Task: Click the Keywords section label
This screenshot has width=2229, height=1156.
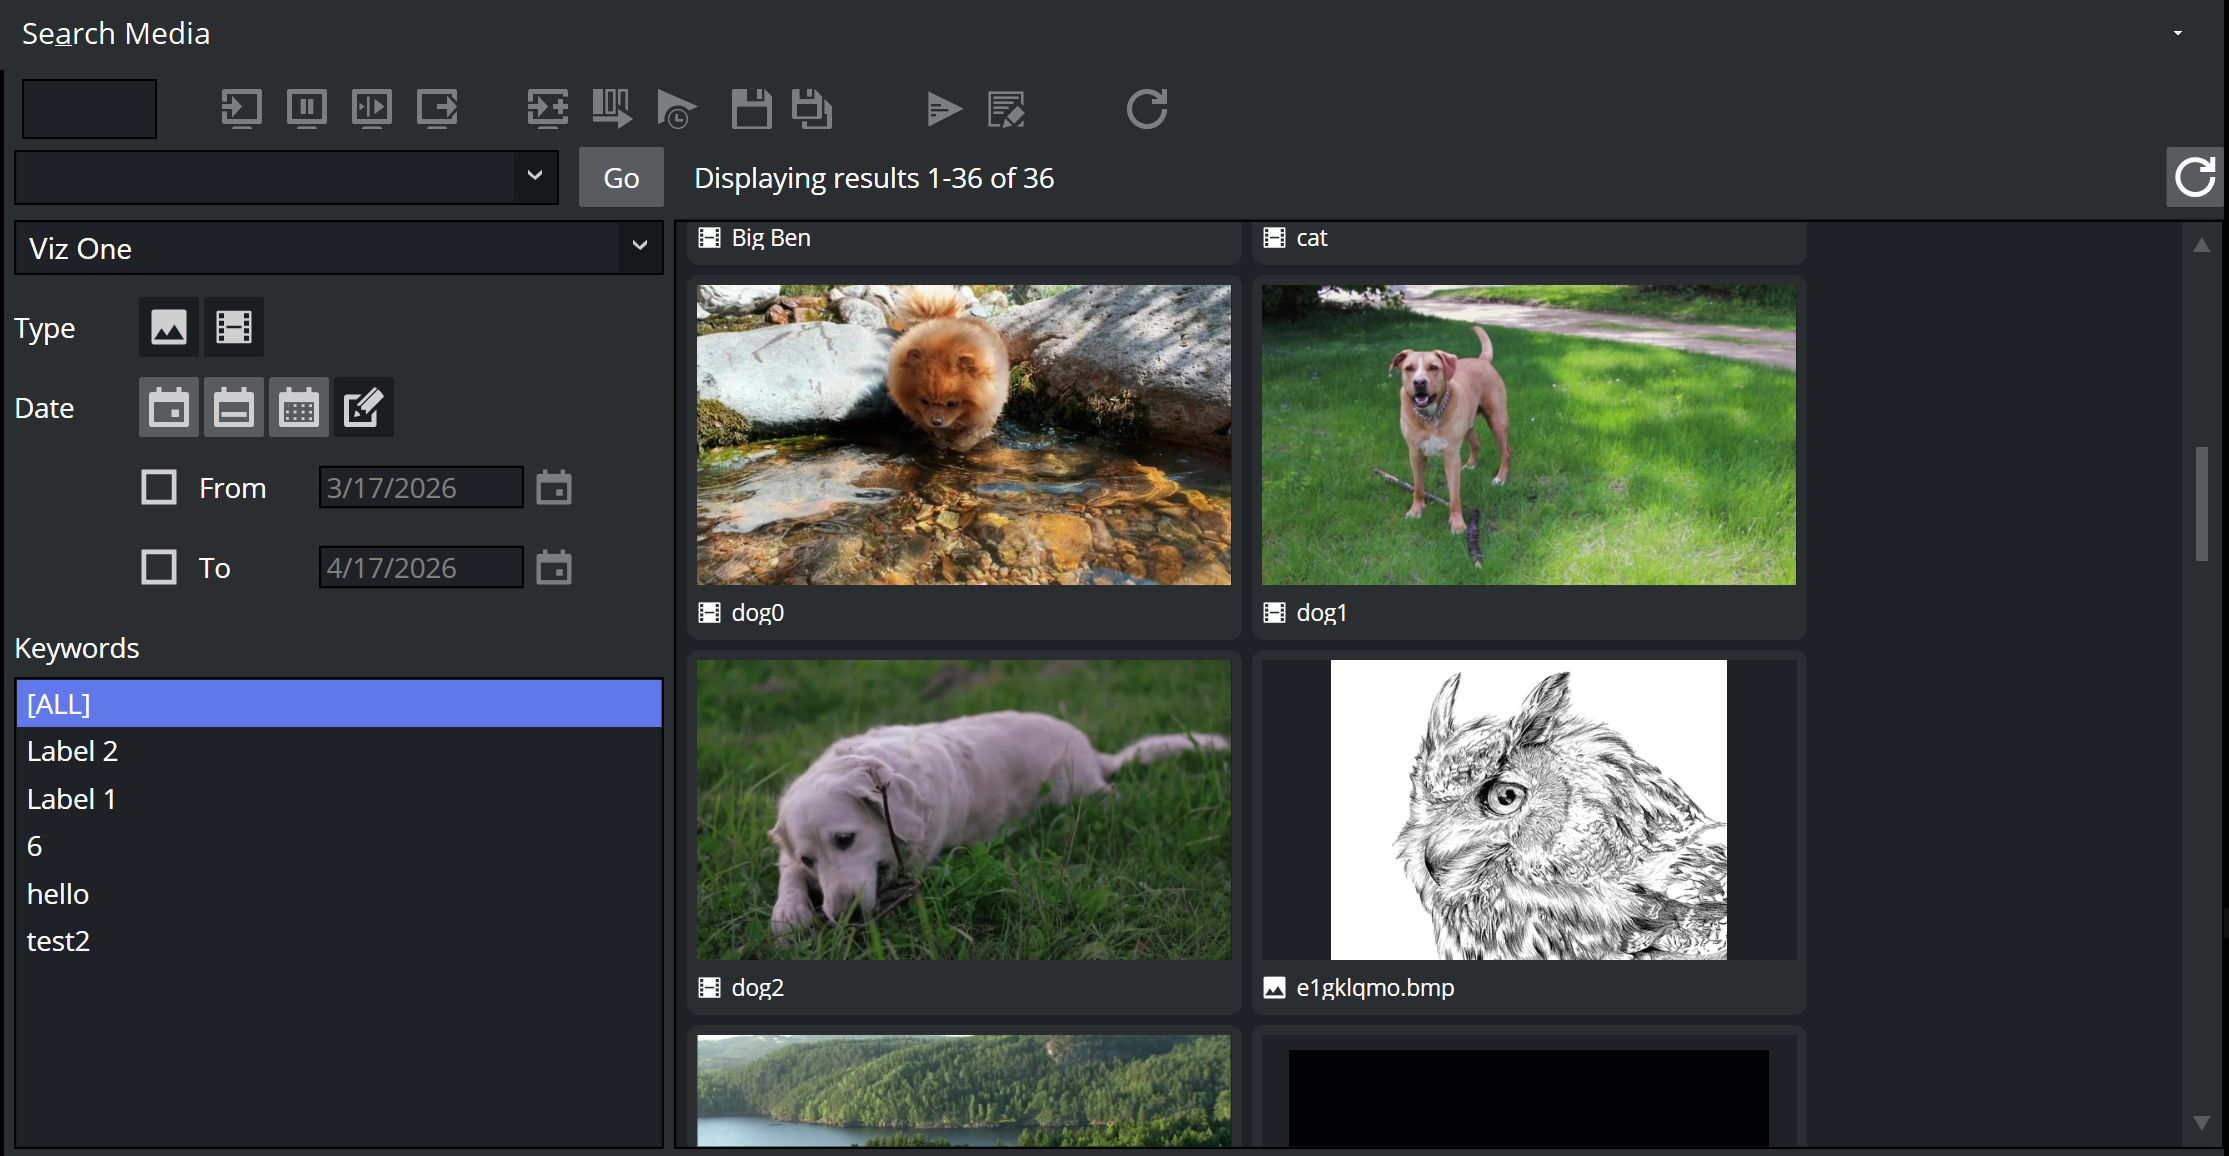Action: [x=77, y=648]
